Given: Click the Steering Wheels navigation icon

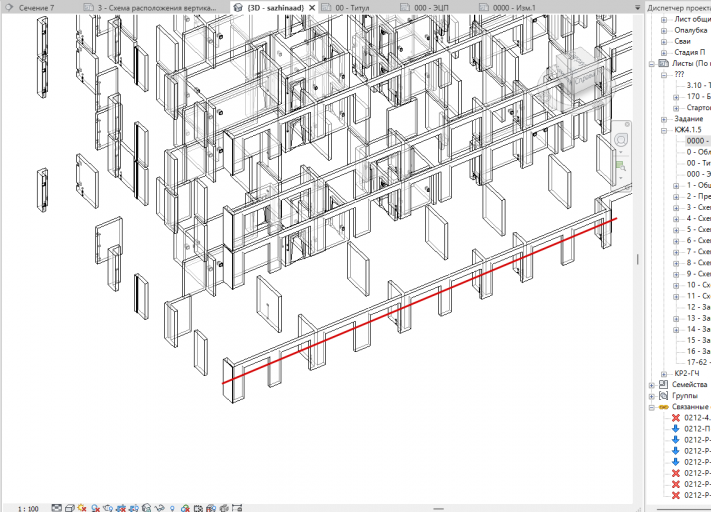Looking at the screenshot, I should pyautogui.click(x=621, y=139).
